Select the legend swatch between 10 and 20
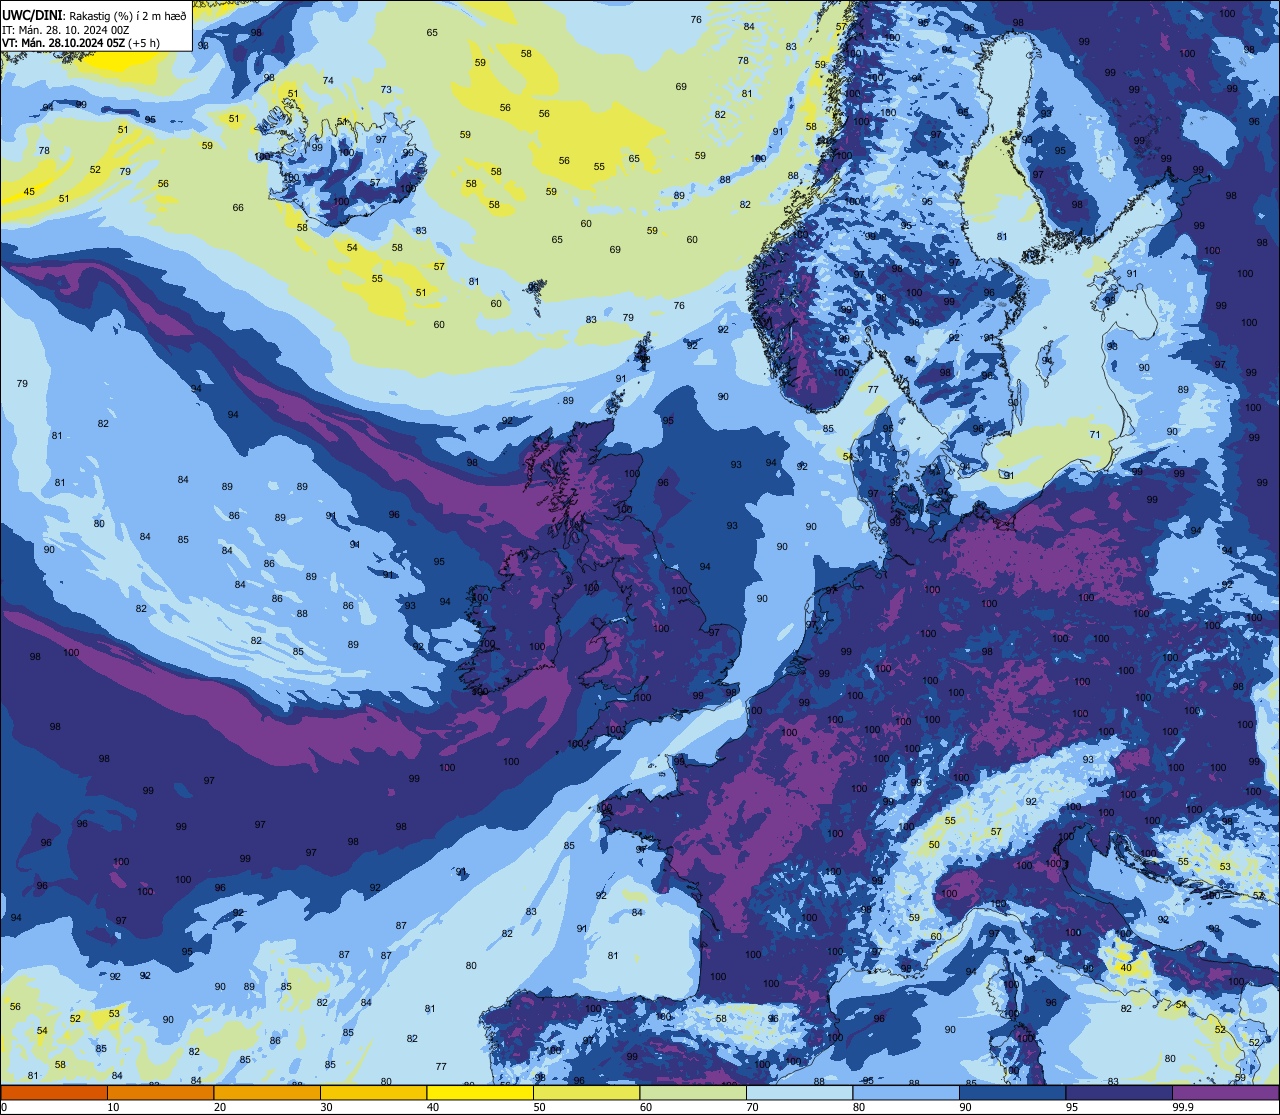Image resolution: width=1280 pixels, height=1115 pixels. pyautogui.click(x=160, y=1092)
